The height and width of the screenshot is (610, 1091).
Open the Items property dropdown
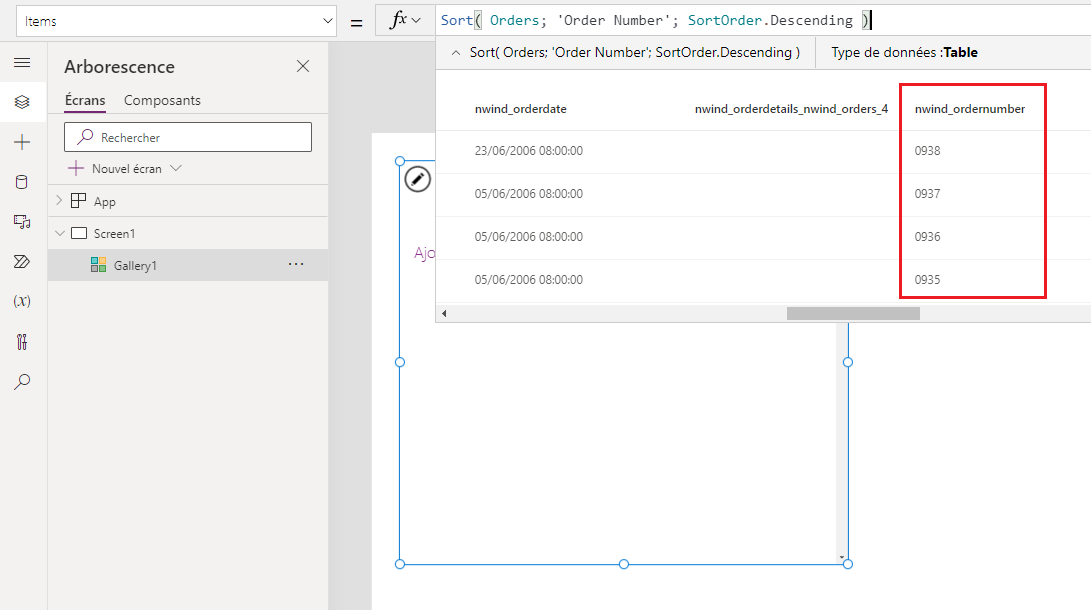tap(177, 21)
